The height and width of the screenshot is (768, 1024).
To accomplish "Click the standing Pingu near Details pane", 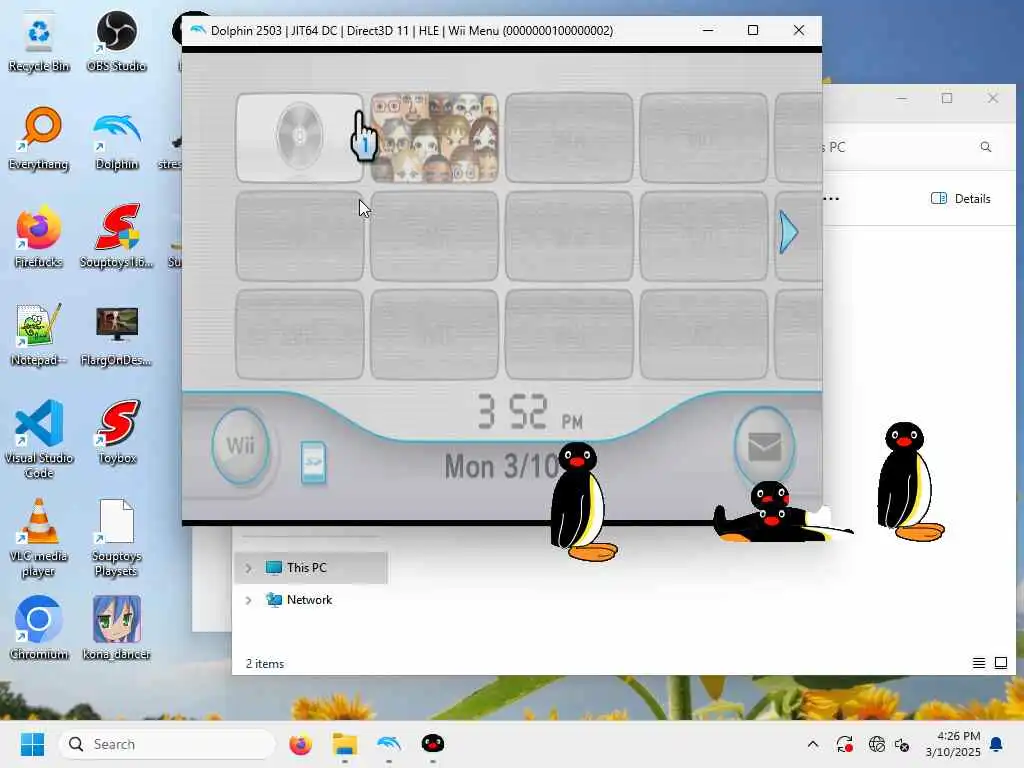I will pyautogui.click(x=910, y=481).
